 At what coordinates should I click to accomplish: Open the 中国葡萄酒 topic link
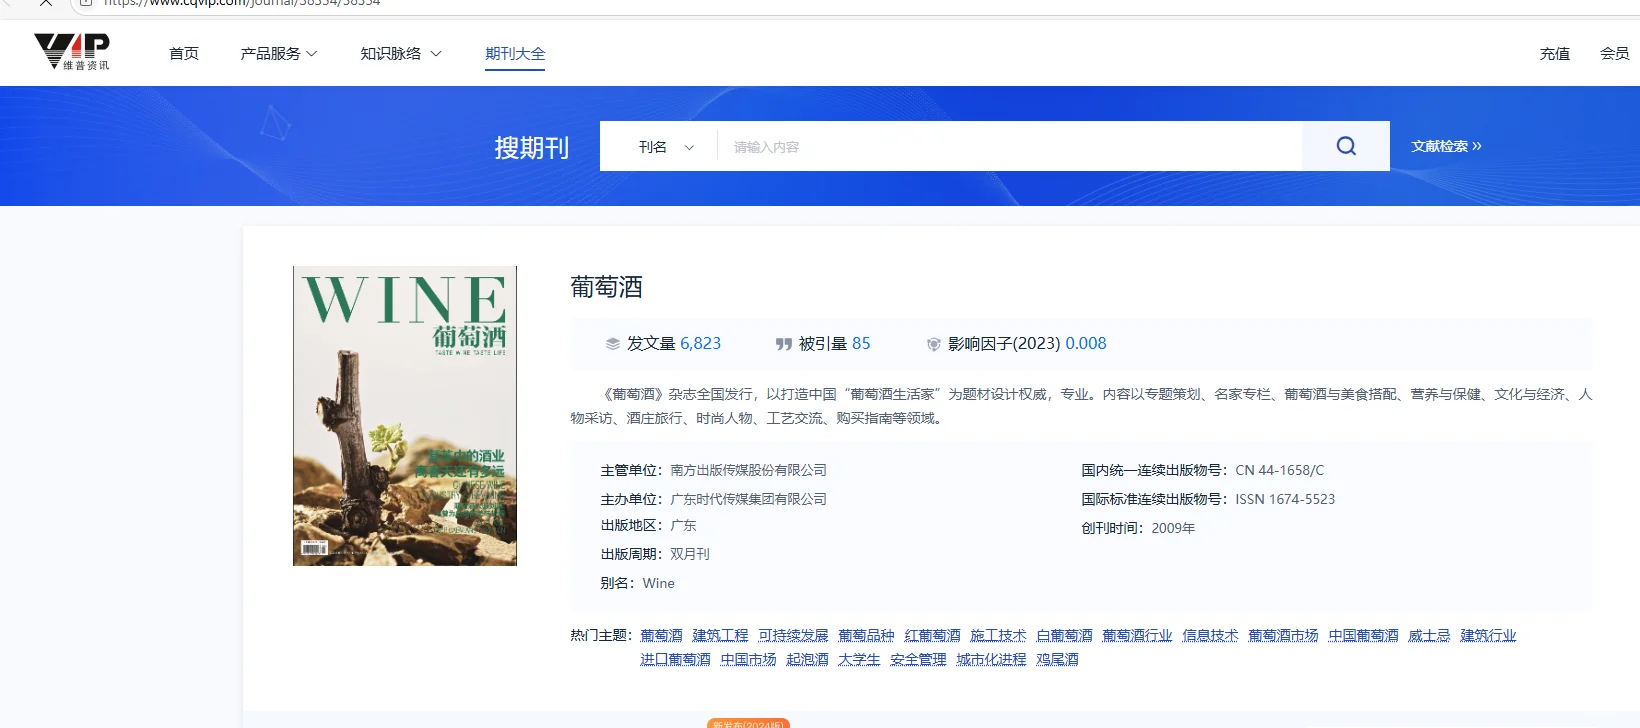pyautogui.click(x=1363, y=636)
